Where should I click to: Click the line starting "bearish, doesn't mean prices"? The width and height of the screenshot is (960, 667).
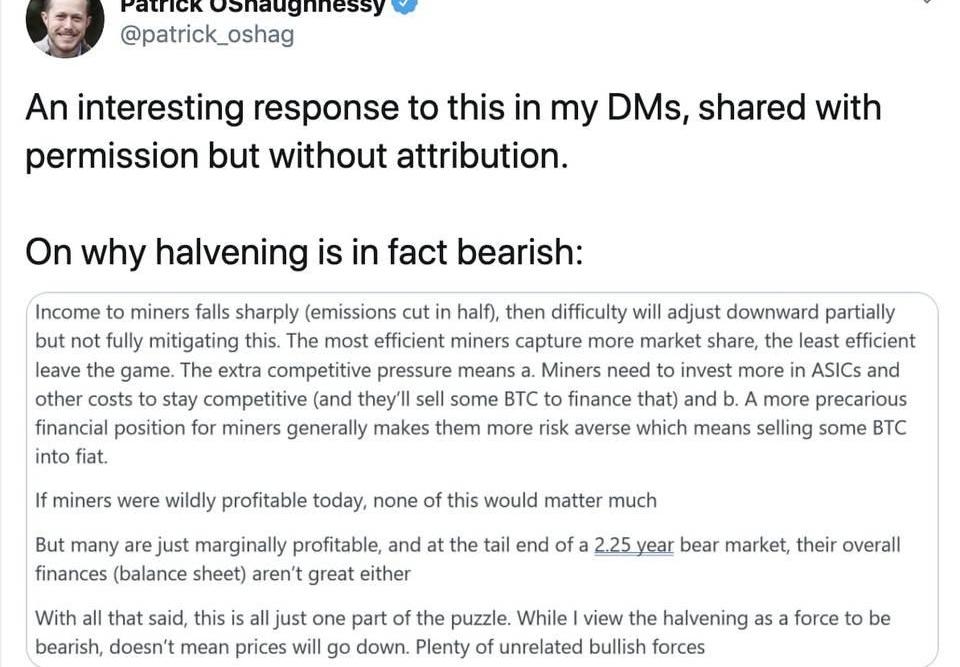pyautogui.click(x=370, y=647)
